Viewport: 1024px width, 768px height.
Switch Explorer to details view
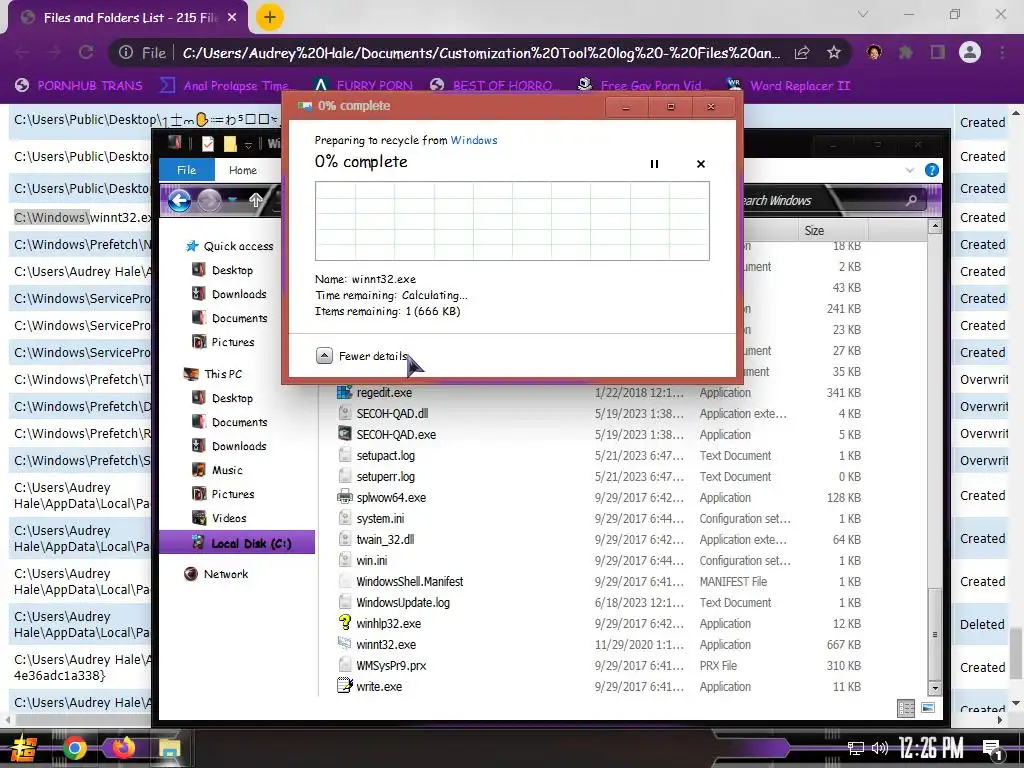906,709
